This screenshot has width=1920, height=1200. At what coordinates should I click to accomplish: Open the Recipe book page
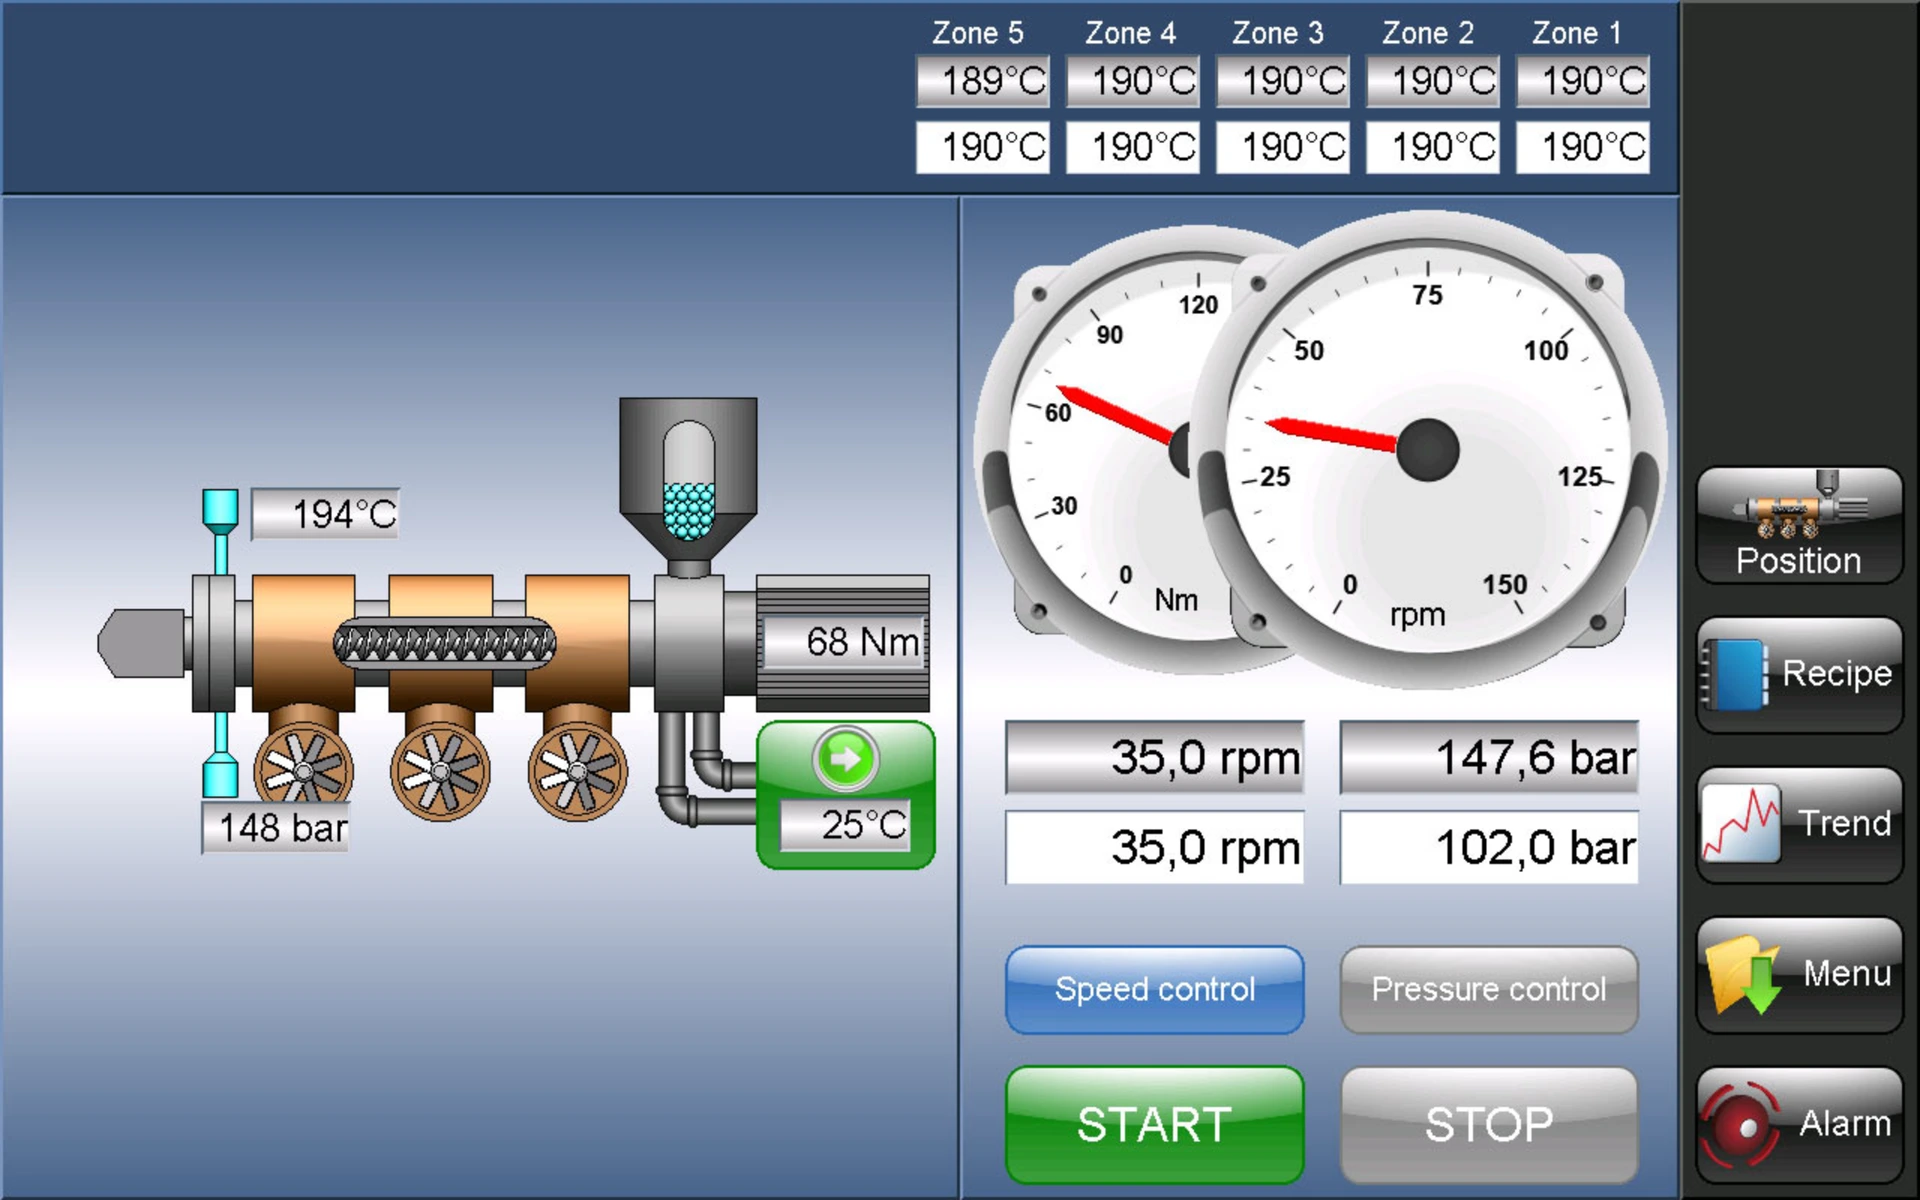[x=1798, y=675]
